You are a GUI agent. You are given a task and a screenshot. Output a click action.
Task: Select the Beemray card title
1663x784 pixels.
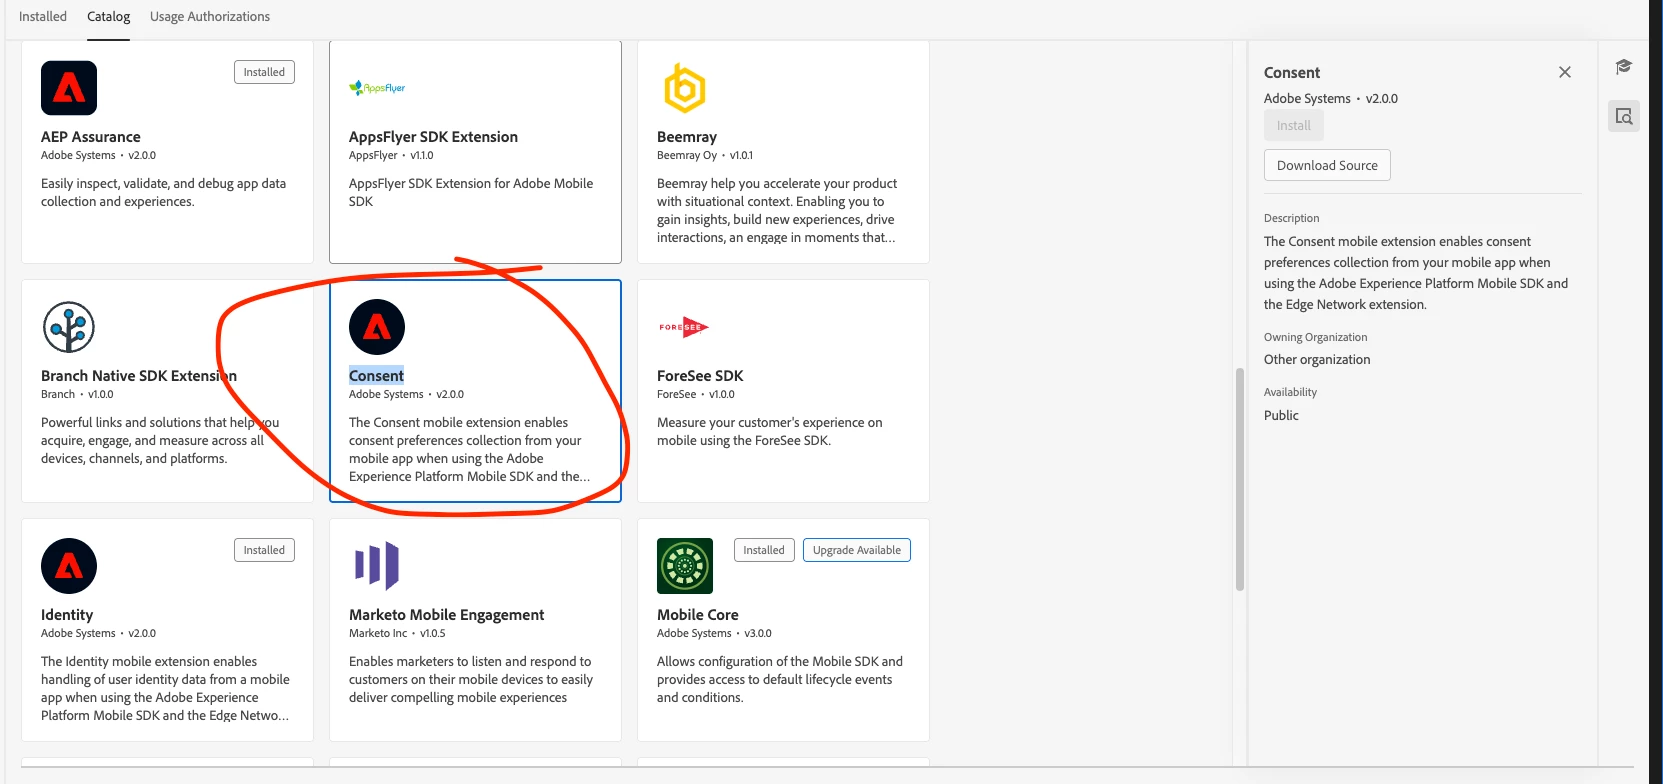[687, 137]
